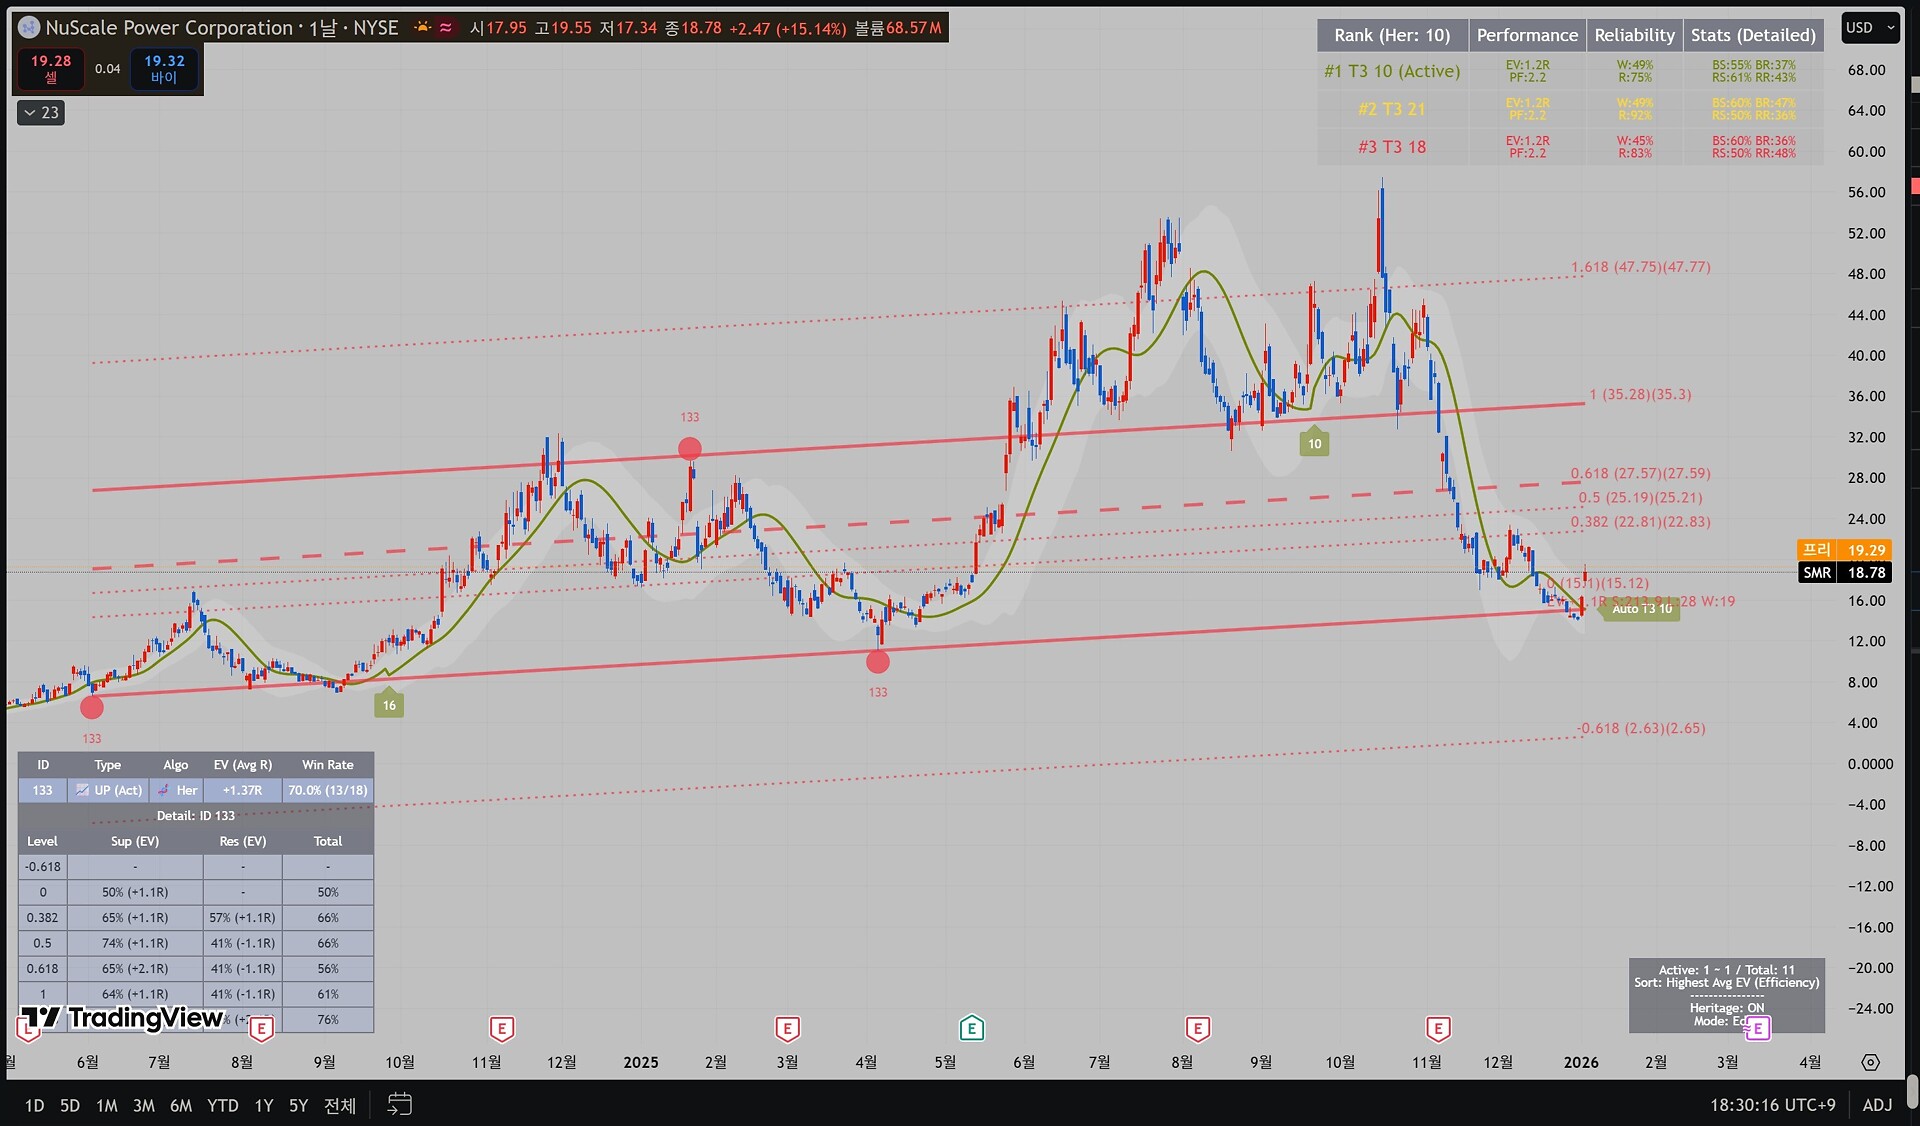Click the green signal label marked 10
Image resolution: width=1920 pixels, height=1126 pixels.
[x=1314, y=442]
